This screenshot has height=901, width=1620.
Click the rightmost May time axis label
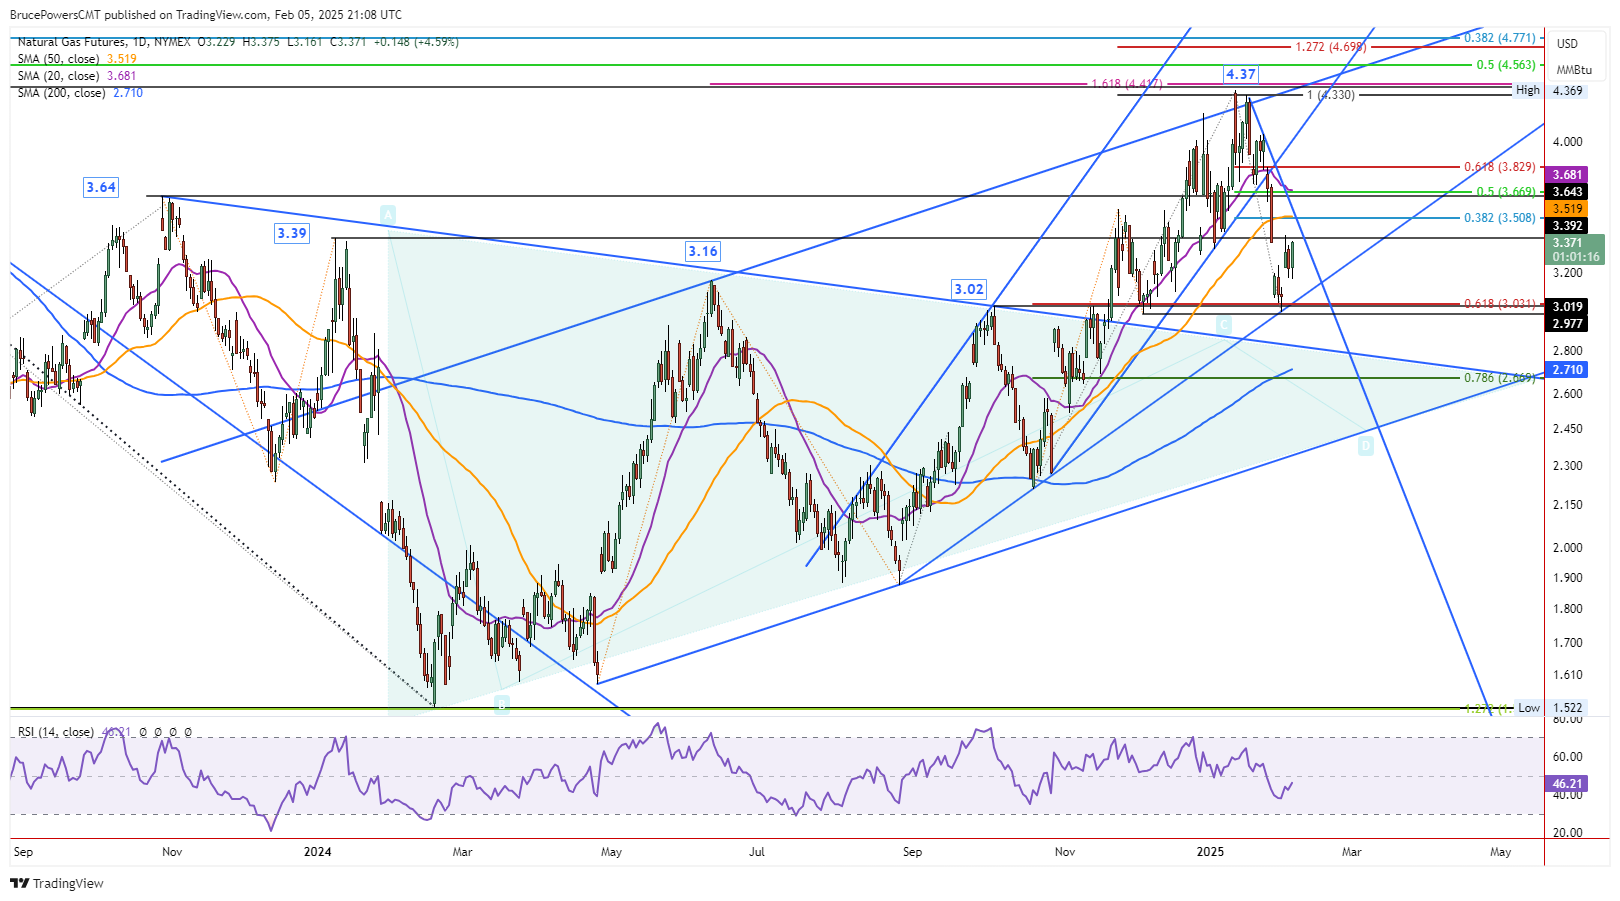click(x=1500, y=852)
